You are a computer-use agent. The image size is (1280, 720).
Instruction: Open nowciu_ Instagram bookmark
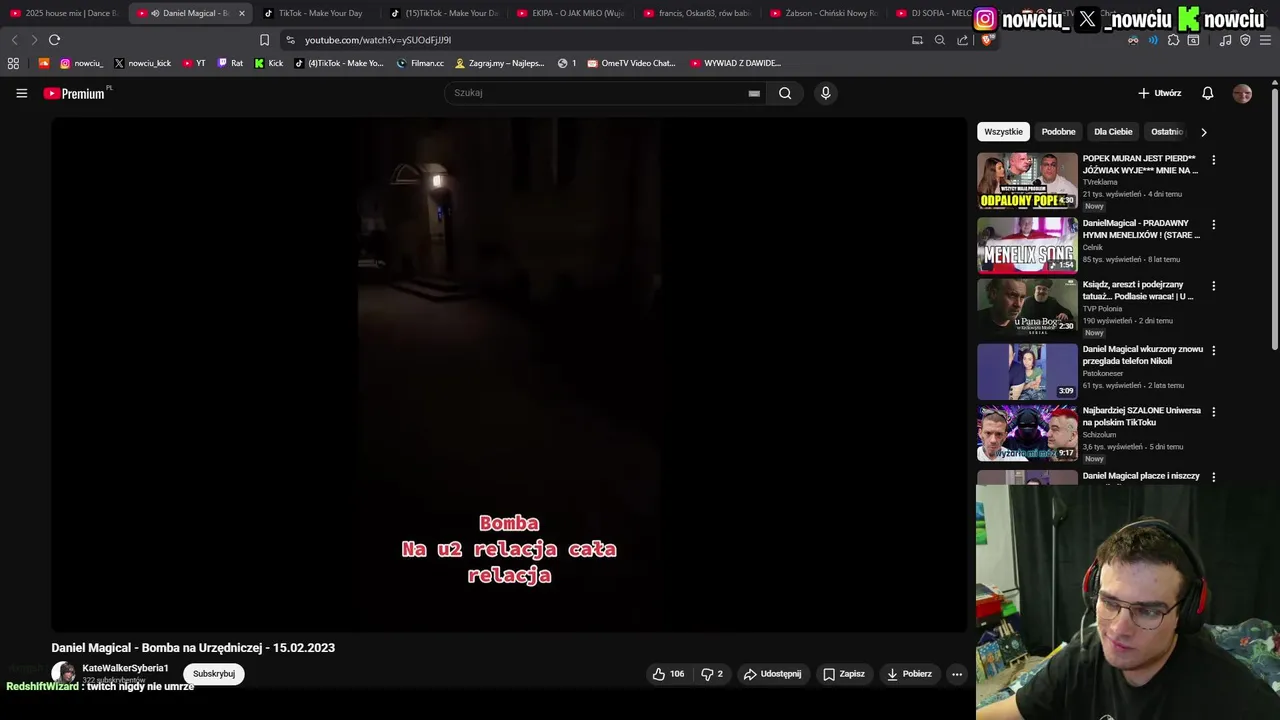click(81, 63)
